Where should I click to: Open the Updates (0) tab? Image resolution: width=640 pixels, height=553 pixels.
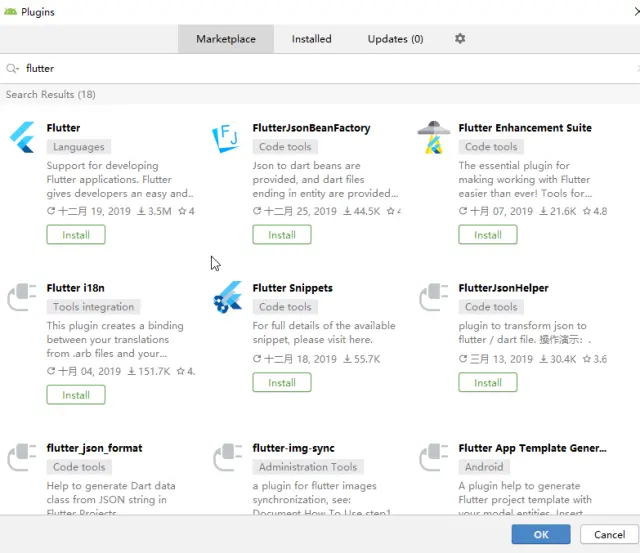click(x=395, y=39)
